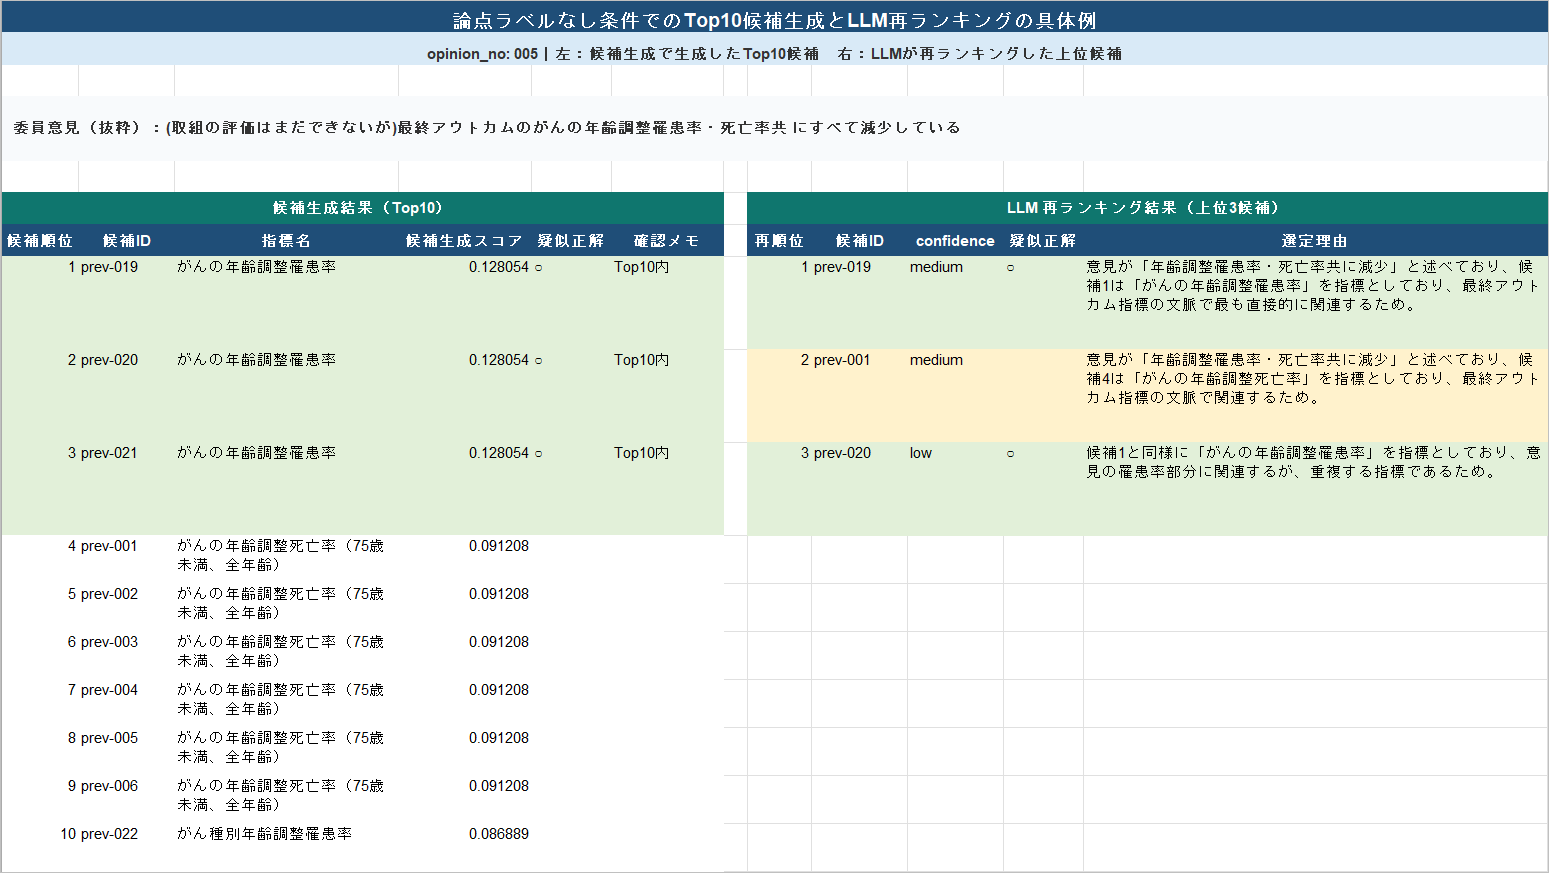
Task: Click the low confidence value
Action: (x=921, y=453)
